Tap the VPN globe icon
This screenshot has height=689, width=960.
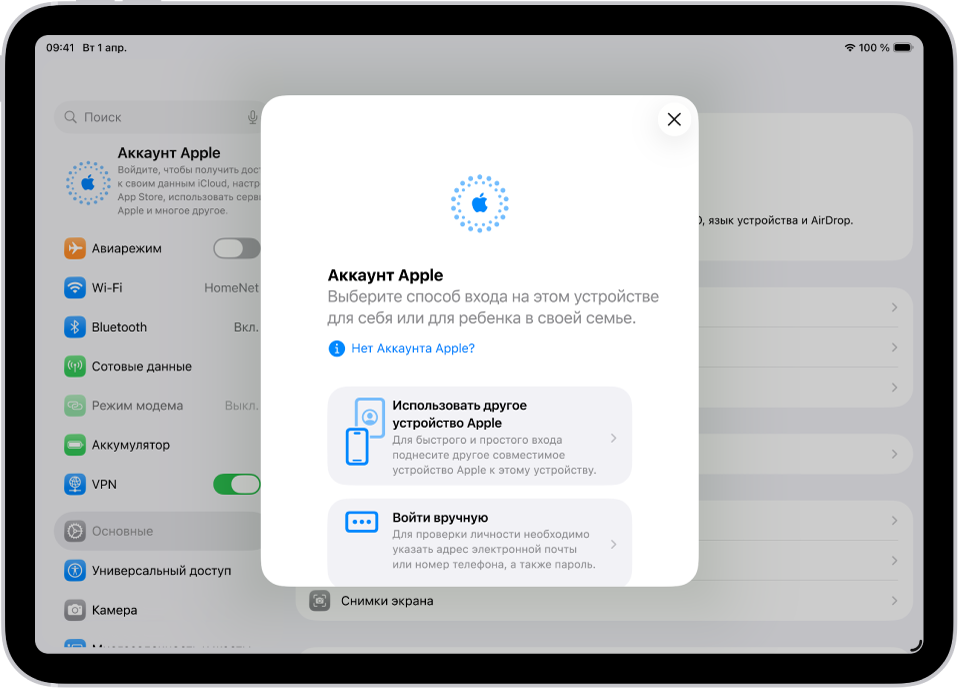75,484
